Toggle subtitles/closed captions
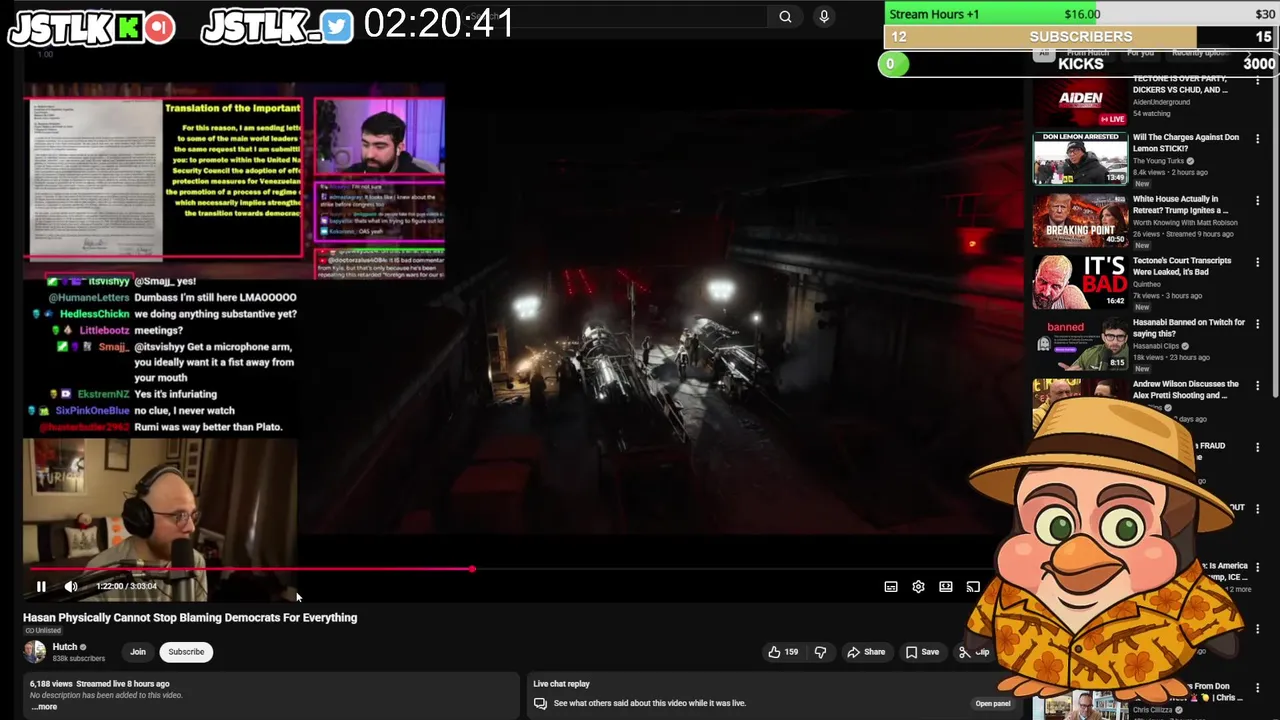This screenshot has width=1280, height=720. tap(891, 587)
